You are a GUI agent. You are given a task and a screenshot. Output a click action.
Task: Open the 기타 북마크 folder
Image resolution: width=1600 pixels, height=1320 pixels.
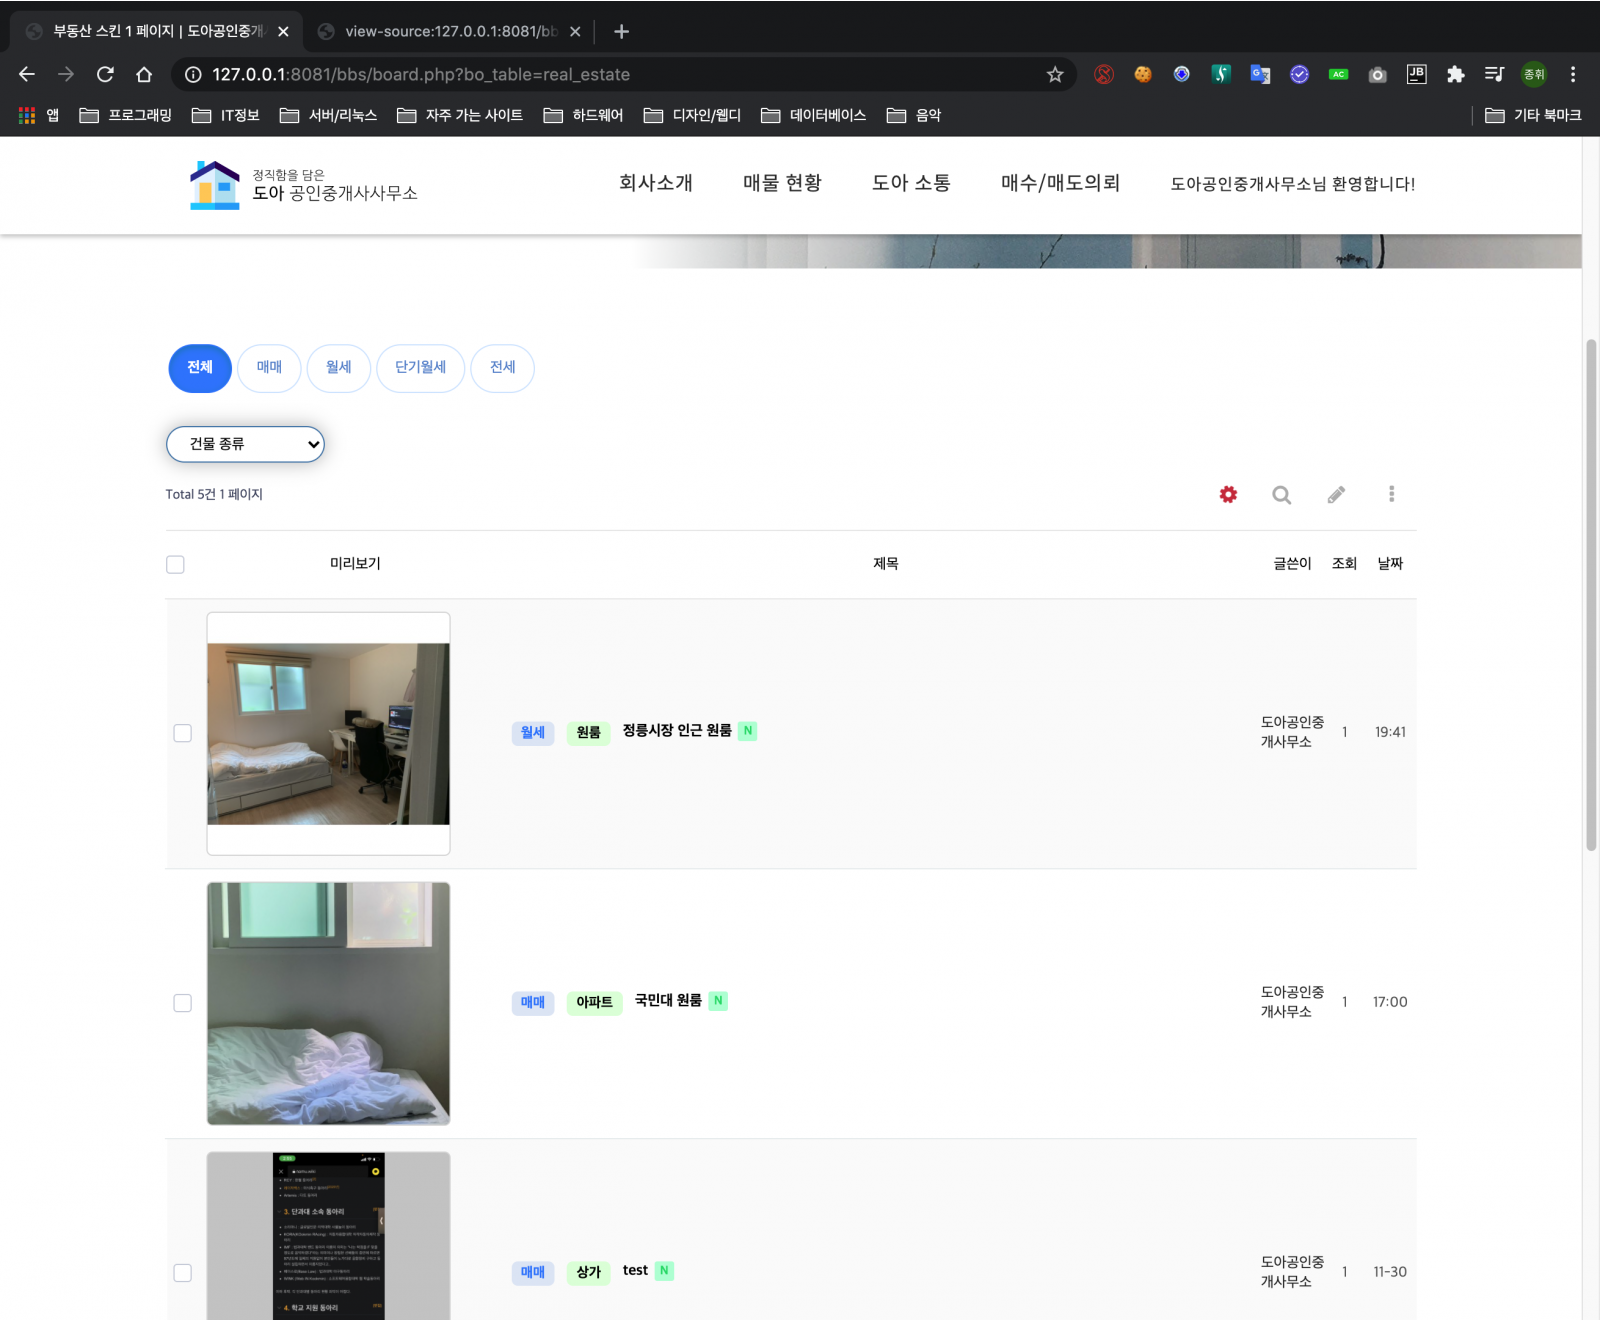[1533, 116]
